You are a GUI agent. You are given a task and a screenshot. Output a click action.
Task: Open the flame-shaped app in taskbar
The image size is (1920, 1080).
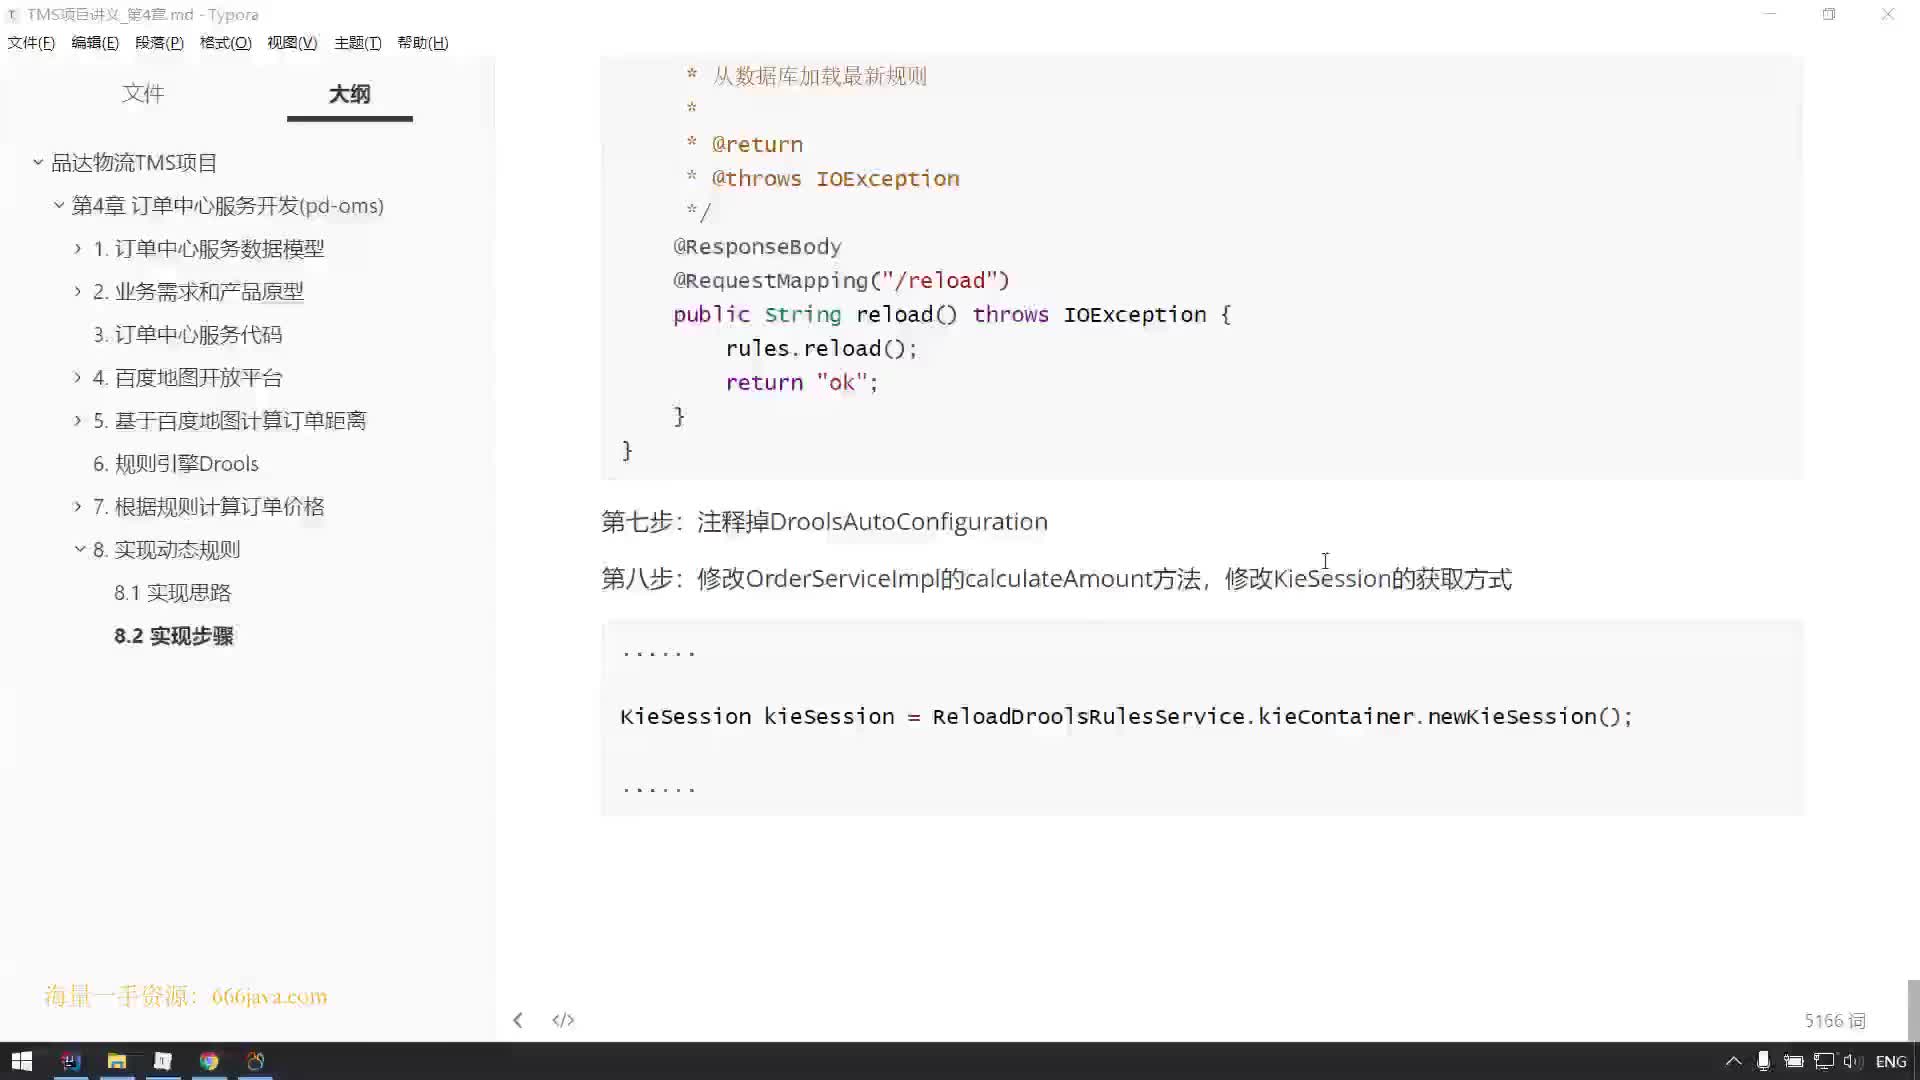tap(256, 1061)
